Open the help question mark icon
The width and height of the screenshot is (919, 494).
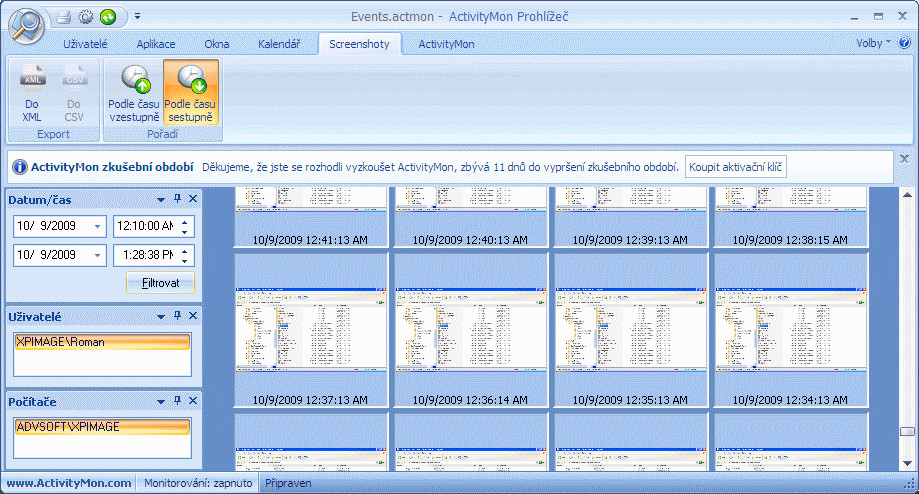(904, 43)
